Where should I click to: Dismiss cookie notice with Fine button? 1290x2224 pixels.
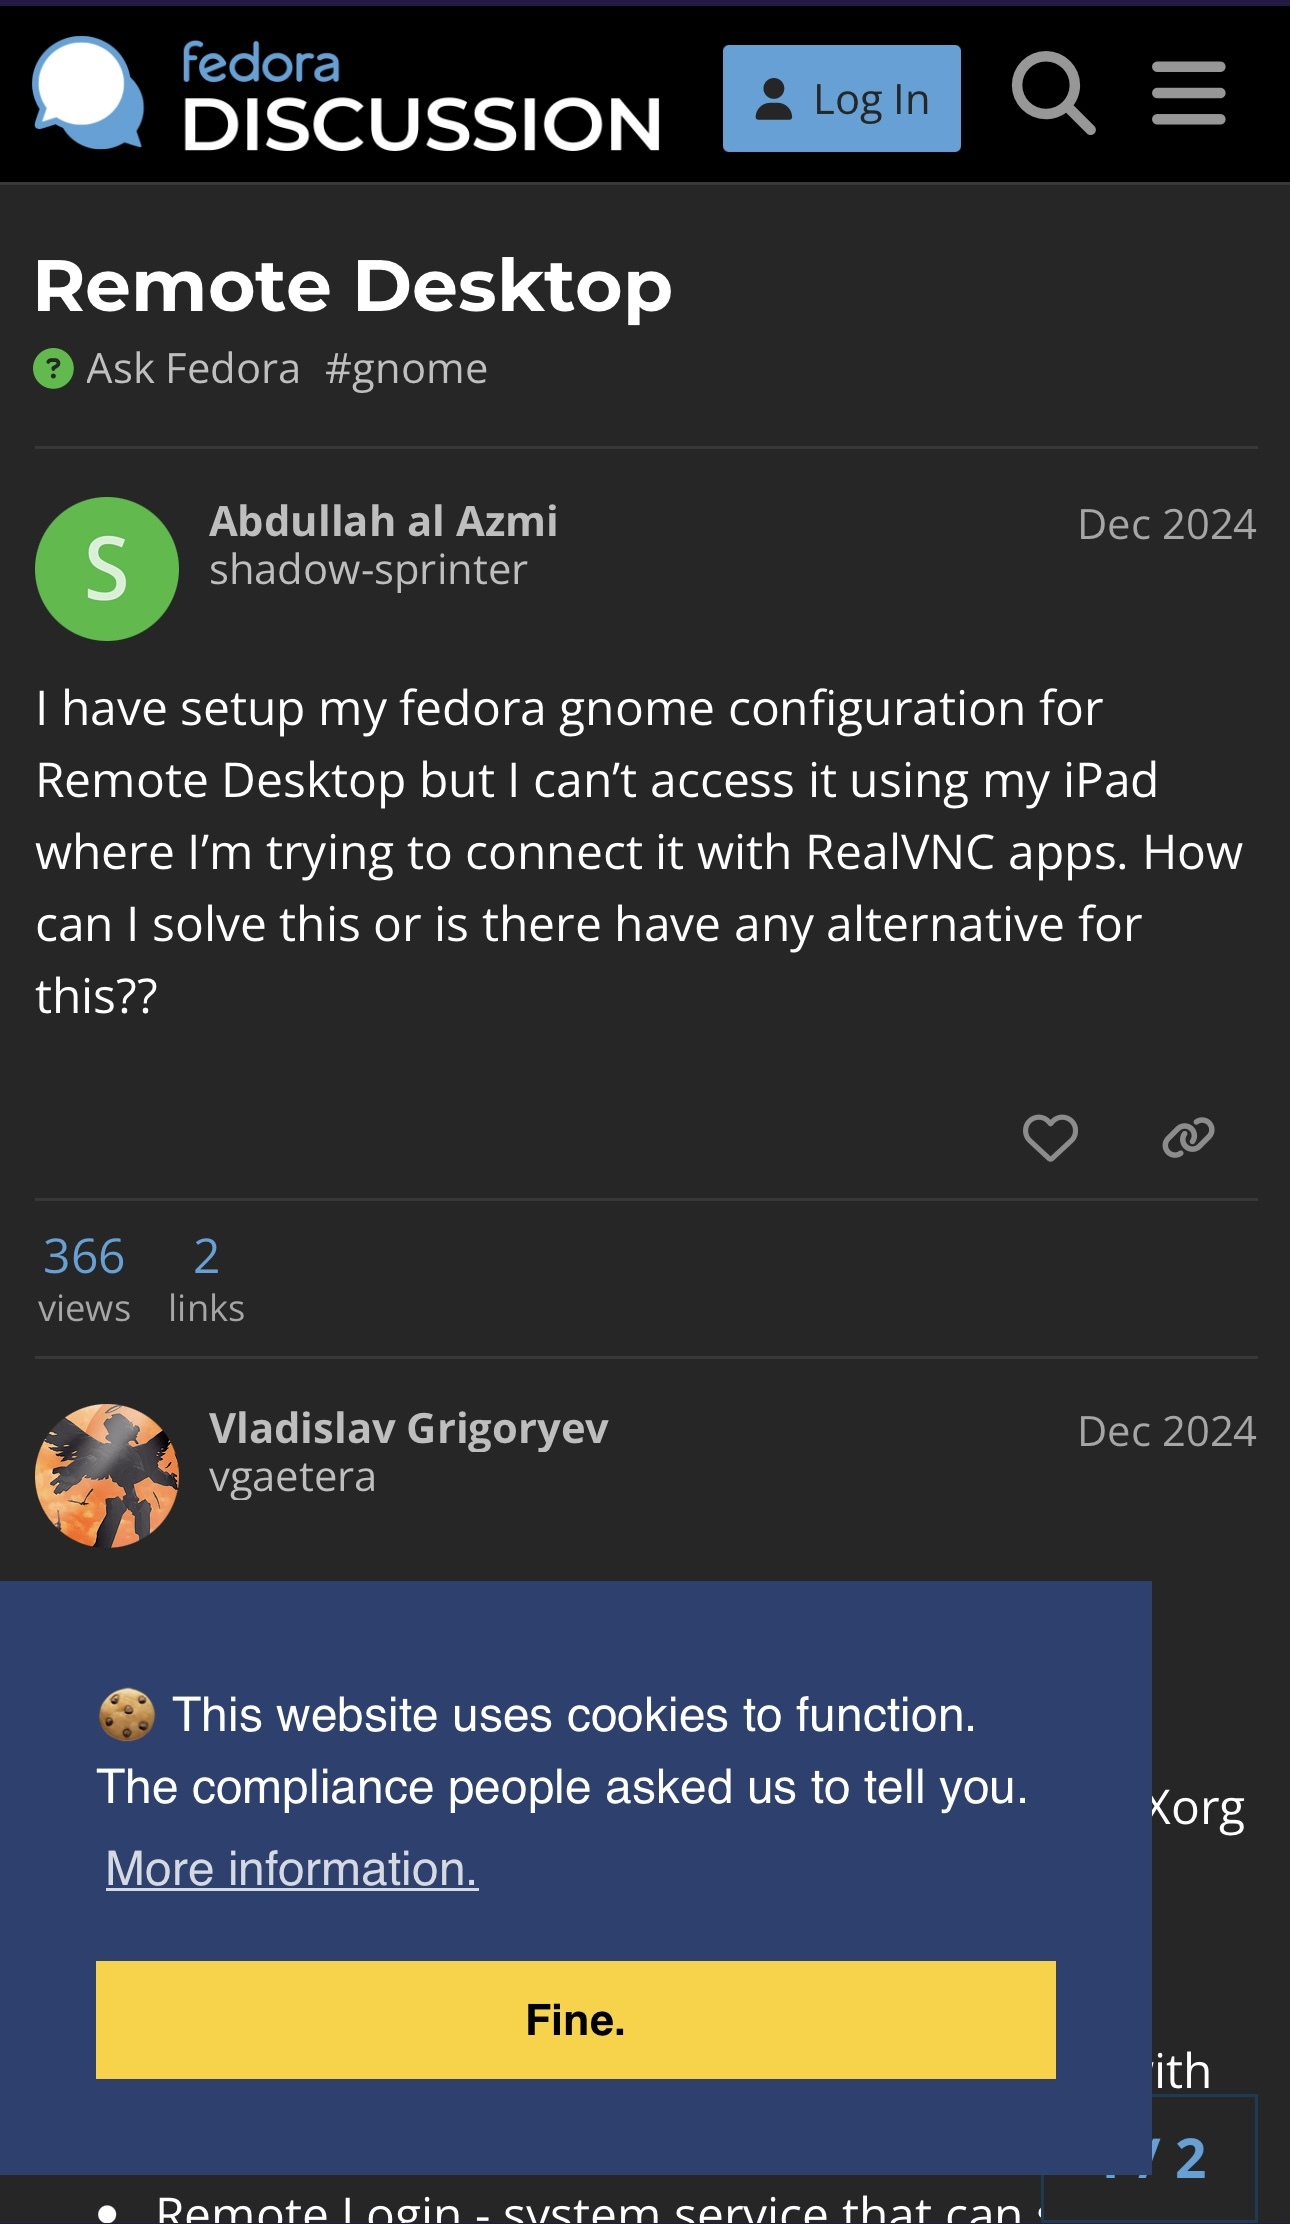point(575,2020)
